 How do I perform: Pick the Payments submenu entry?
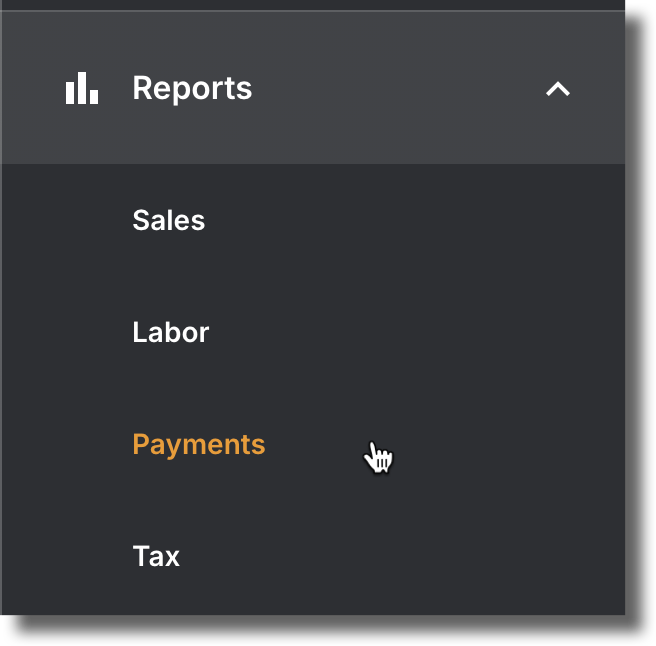pos(199,444)
